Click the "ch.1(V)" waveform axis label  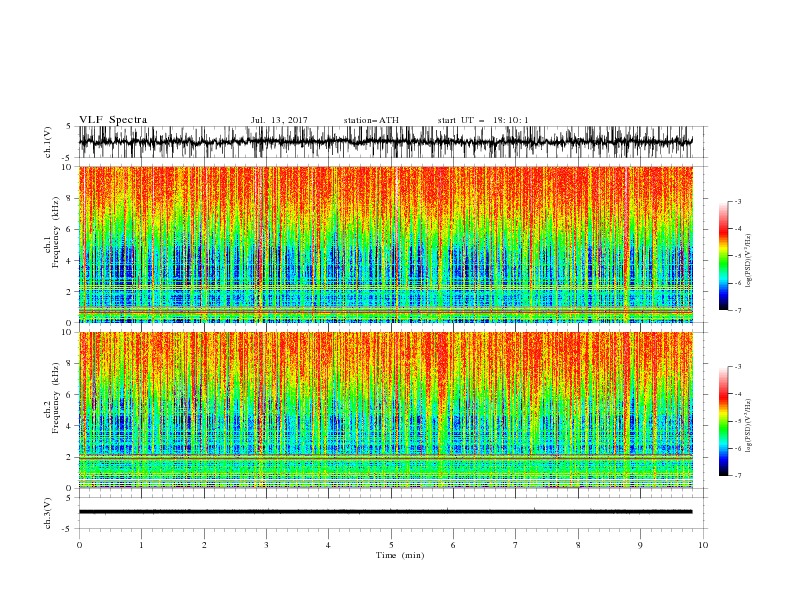click(48, 142)
